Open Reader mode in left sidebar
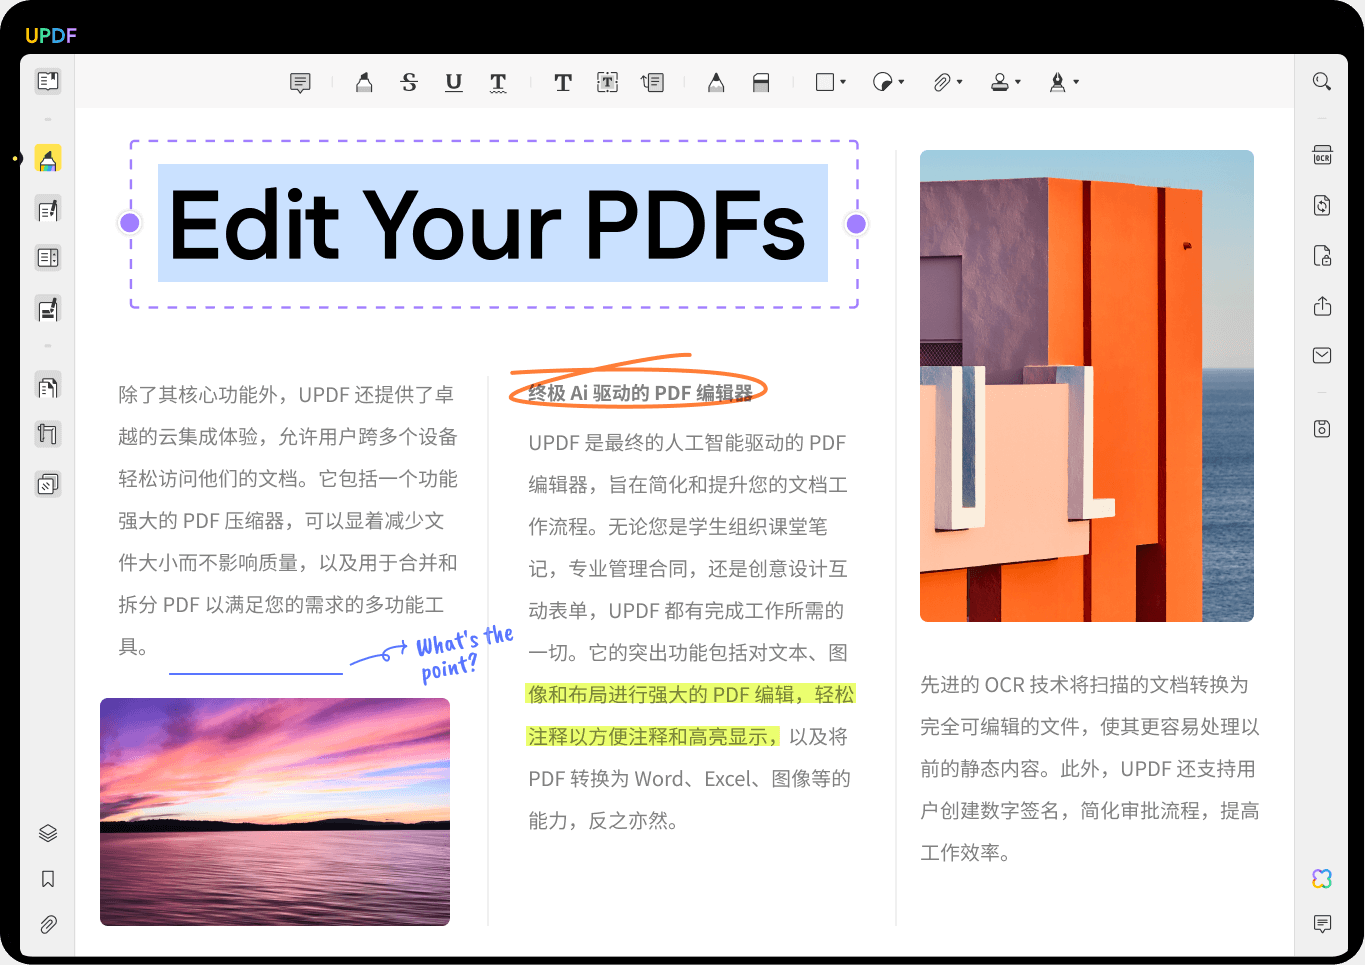The image size is (1365, 965). point(48,81)
